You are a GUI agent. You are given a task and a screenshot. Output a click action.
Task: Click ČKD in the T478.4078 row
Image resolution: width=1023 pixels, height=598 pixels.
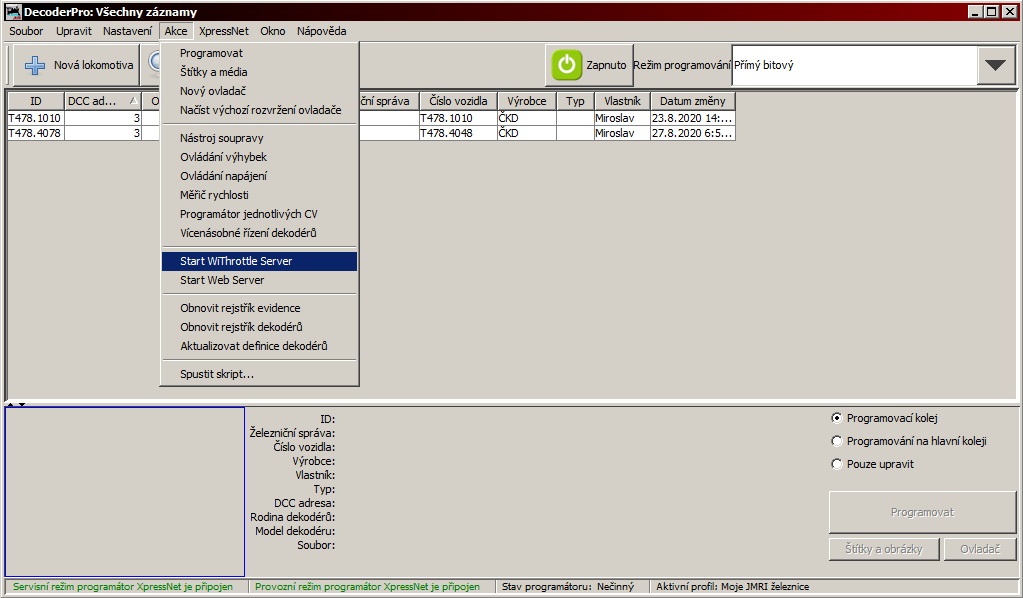(x=527, y=133)
